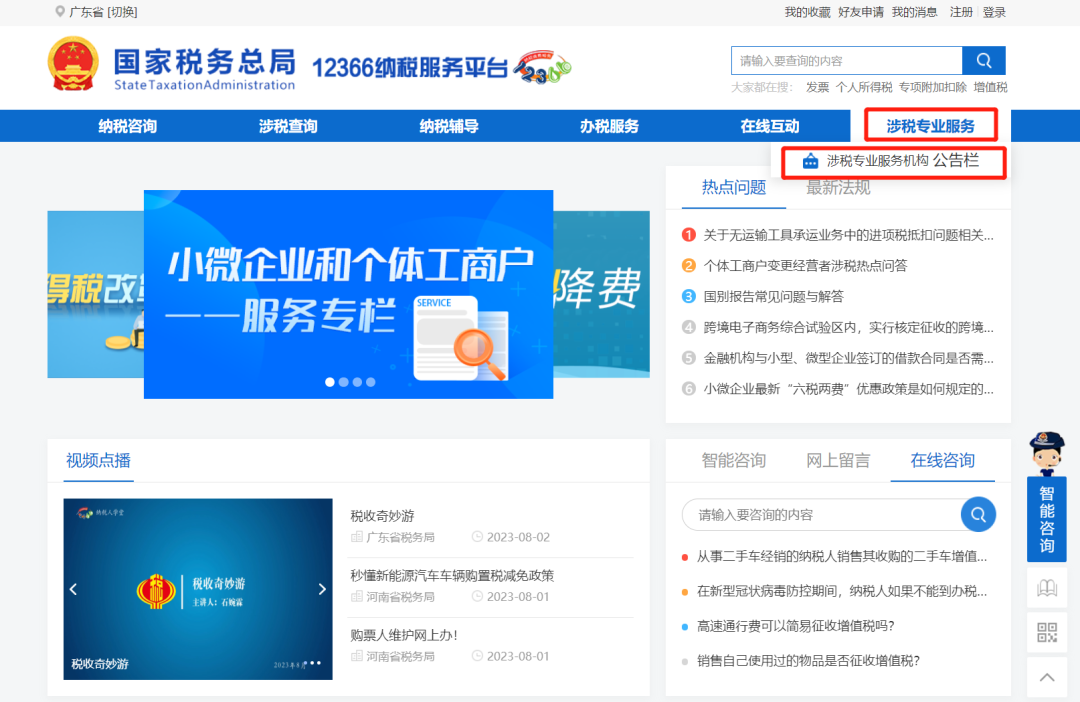Select the last banner carousel dot
The image size is (1080, 702).
tap(371, 382)
